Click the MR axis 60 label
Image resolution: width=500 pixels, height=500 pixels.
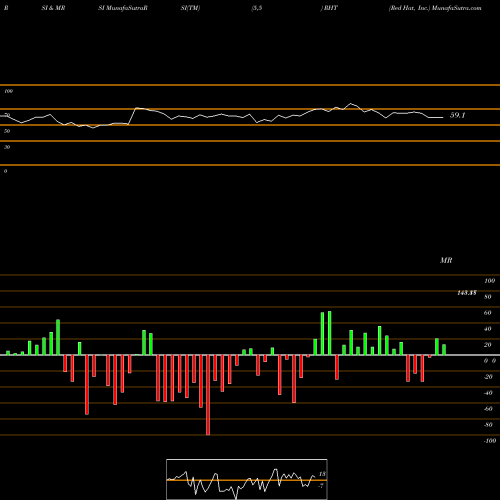click(488, 313)
